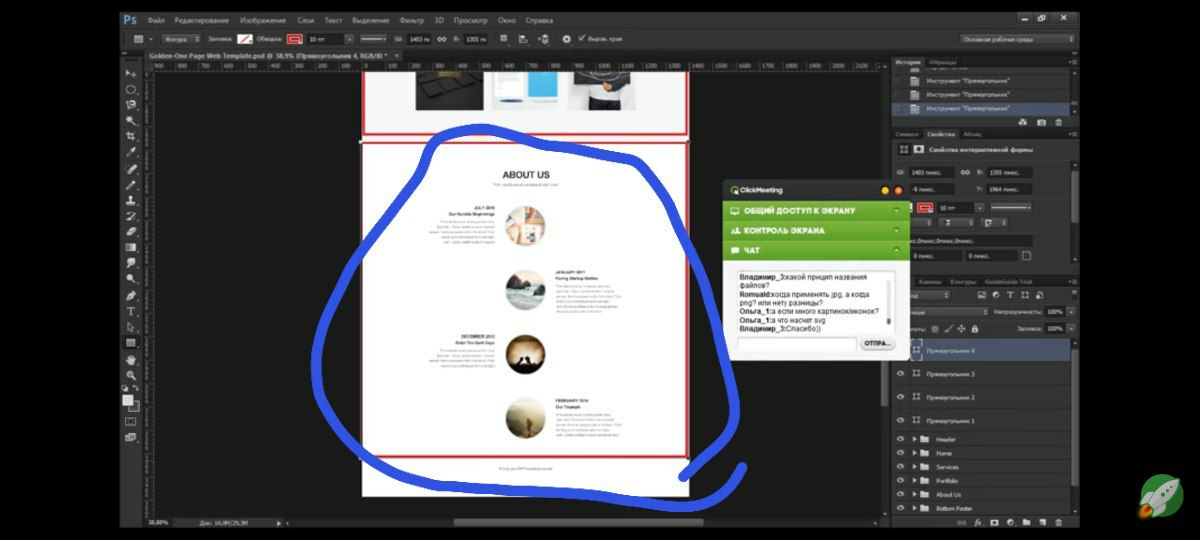Select the Gradient tool
The height and width of the screenshot is (540, 1200).
point(130,247)
